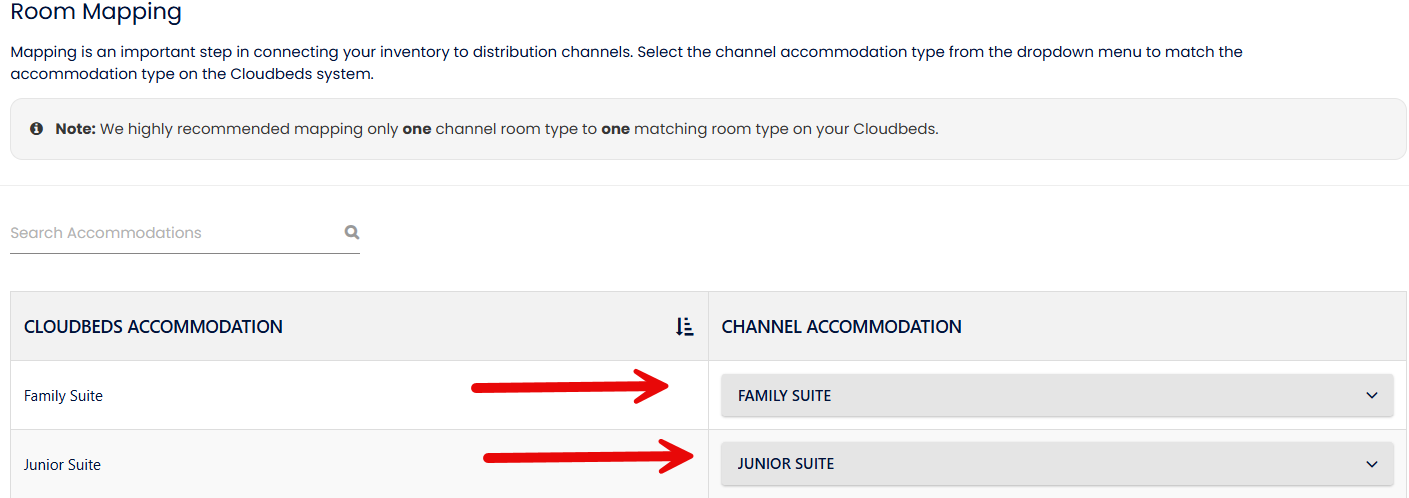Click the info icon beside Note
The image size is (1409, 498).
tap(37, 129)
